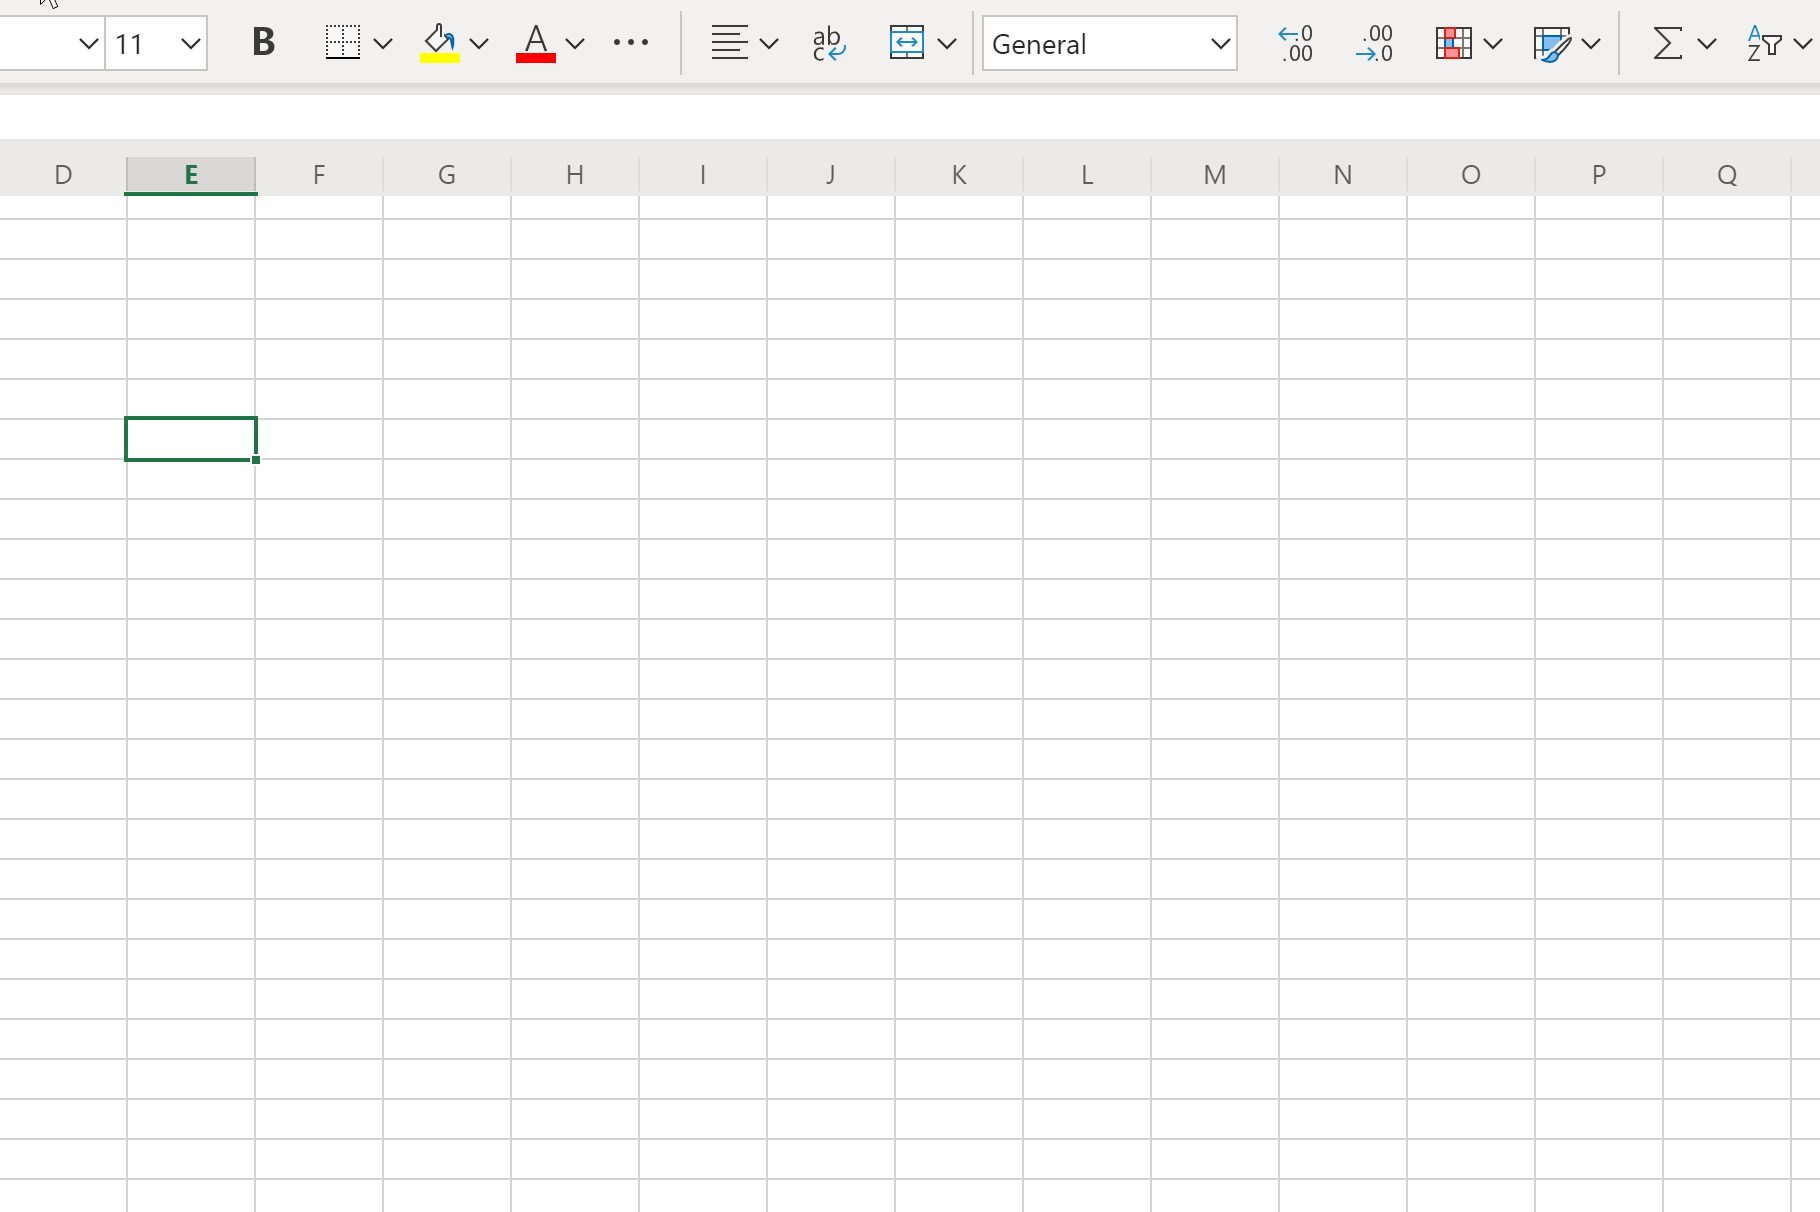The image size is (1820, 1212).
Task: Click format as table icon
Action: (x=1551, y=43)
